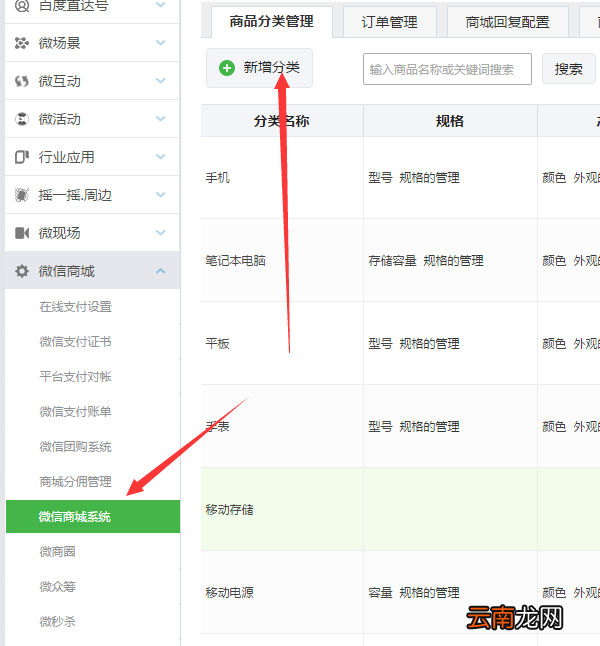
Task: Expand the 微互动 menu chevron
Action: pos(161,80)
